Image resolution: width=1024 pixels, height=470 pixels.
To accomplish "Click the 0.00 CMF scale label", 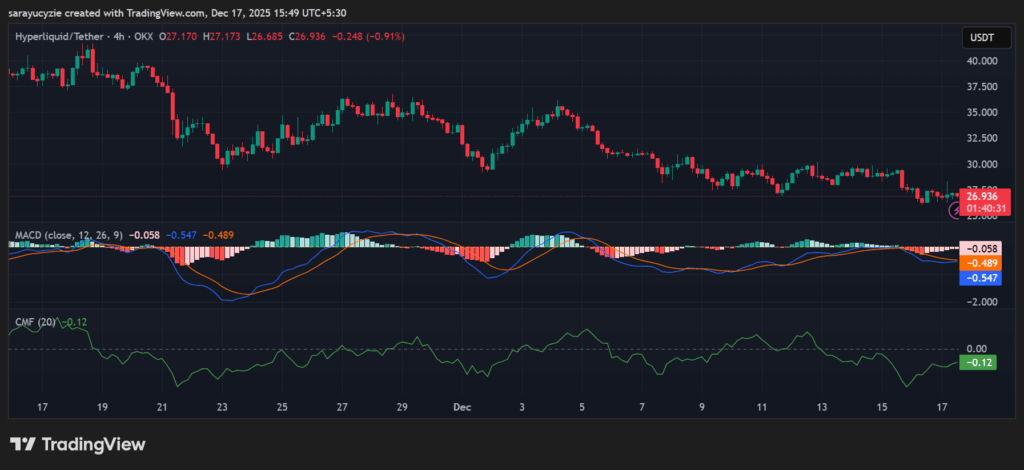I will pyautogui.click(x=975, y=349).
